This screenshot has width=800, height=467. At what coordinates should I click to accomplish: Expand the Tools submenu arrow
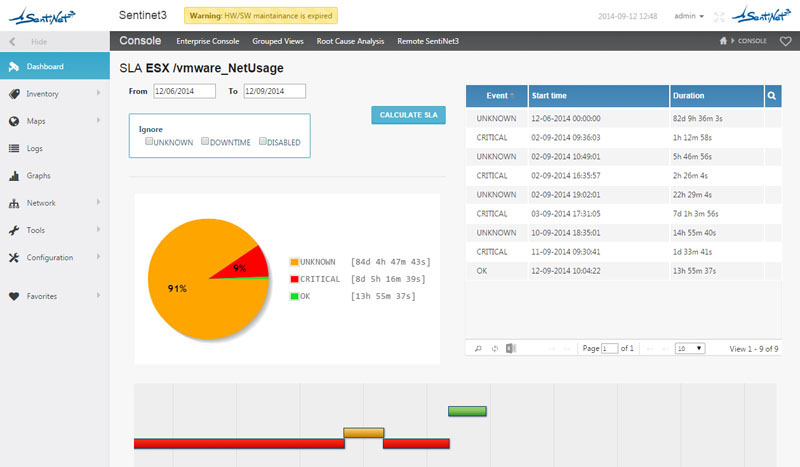click(x=98, y=229)
